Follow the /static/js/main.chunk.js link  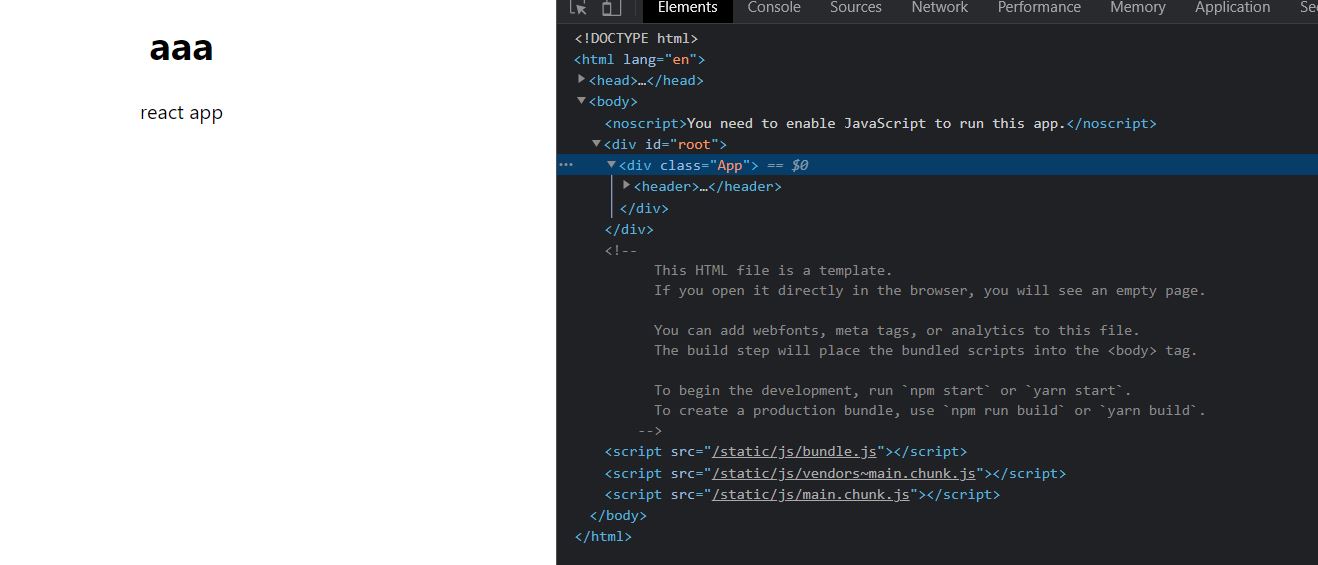click(811, 495)
